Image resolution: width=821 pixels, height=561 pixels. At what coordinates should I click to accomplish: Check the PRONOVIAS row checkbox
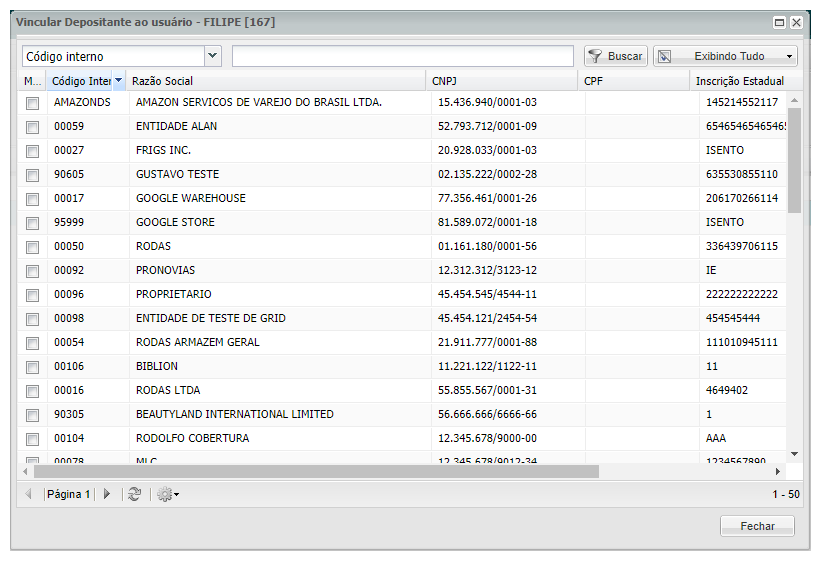32,271
